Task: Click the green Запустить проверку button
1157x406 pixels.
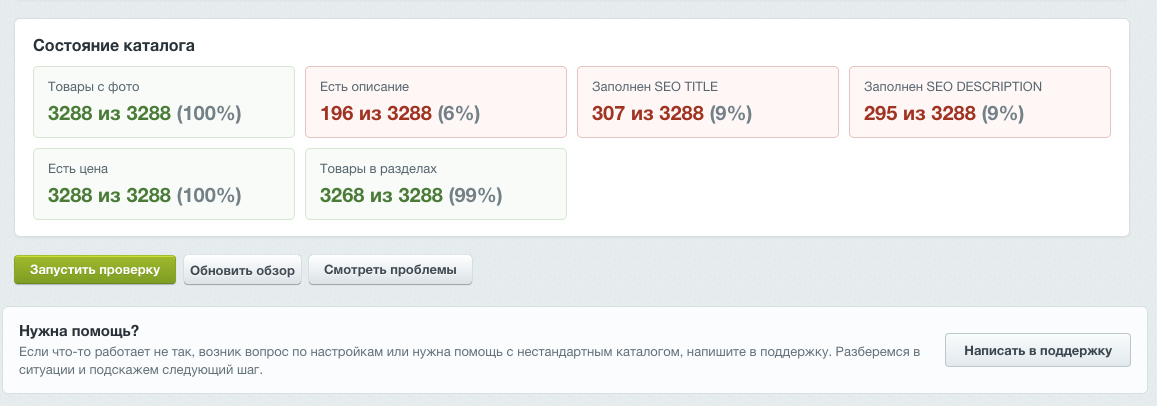Action: click(94, 269)
